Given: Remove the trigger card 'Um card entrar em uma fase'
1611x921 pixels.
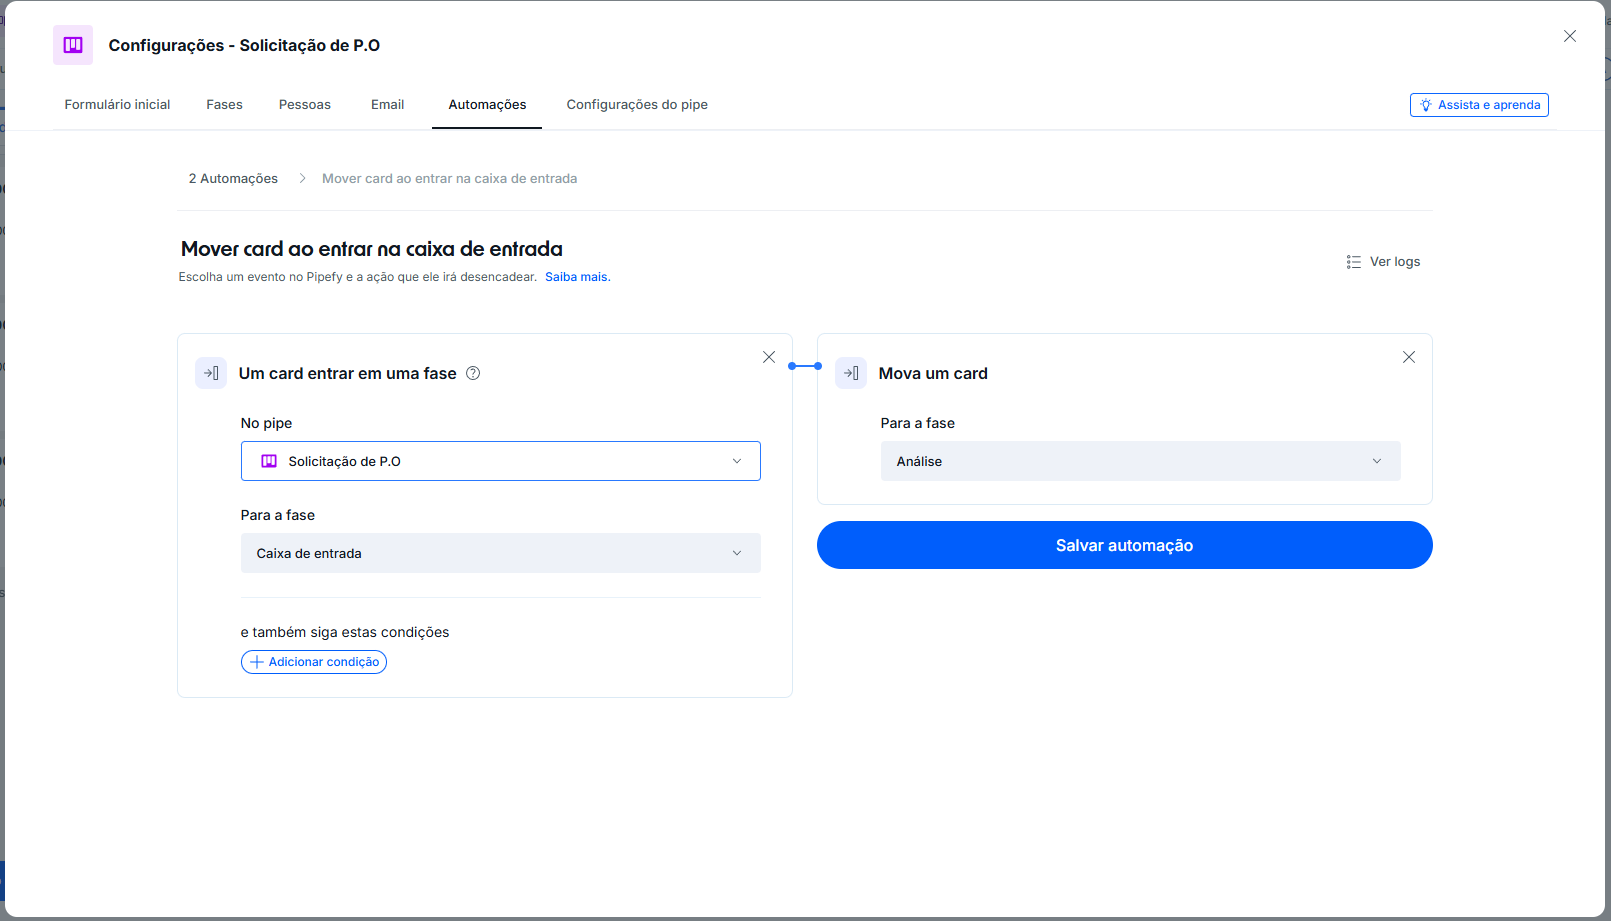Looking at the screenshot, I should click(769, 357).
